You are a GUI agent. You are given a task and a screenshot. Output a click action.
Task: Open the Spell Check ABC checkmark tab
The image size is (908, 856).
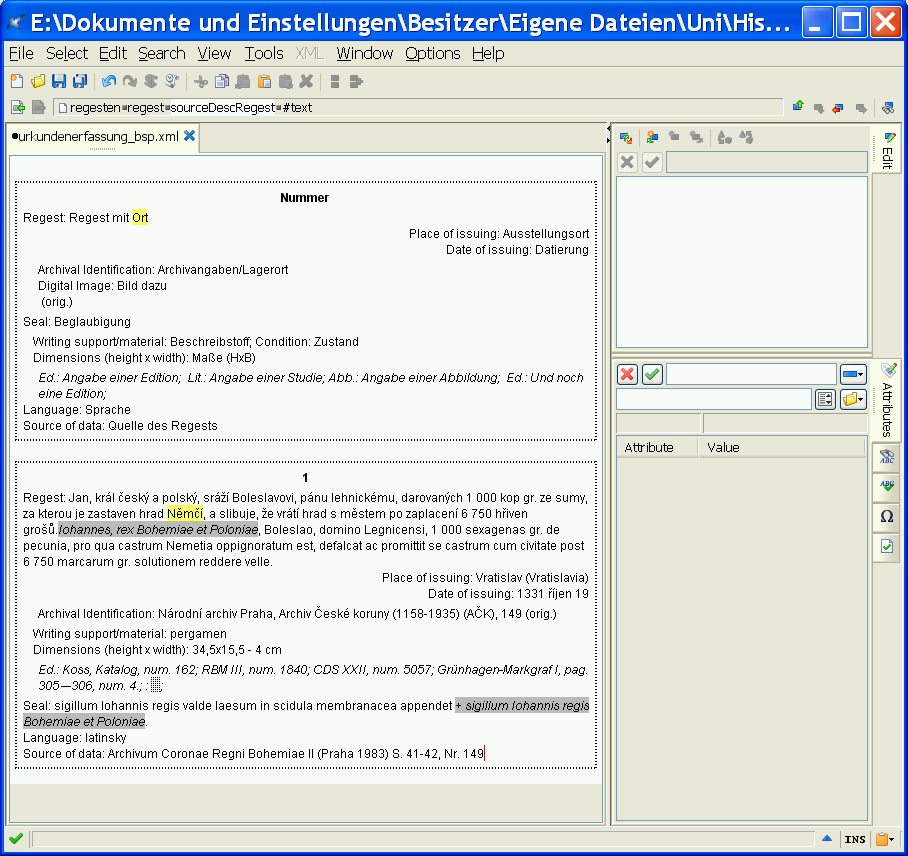point(887,486)
